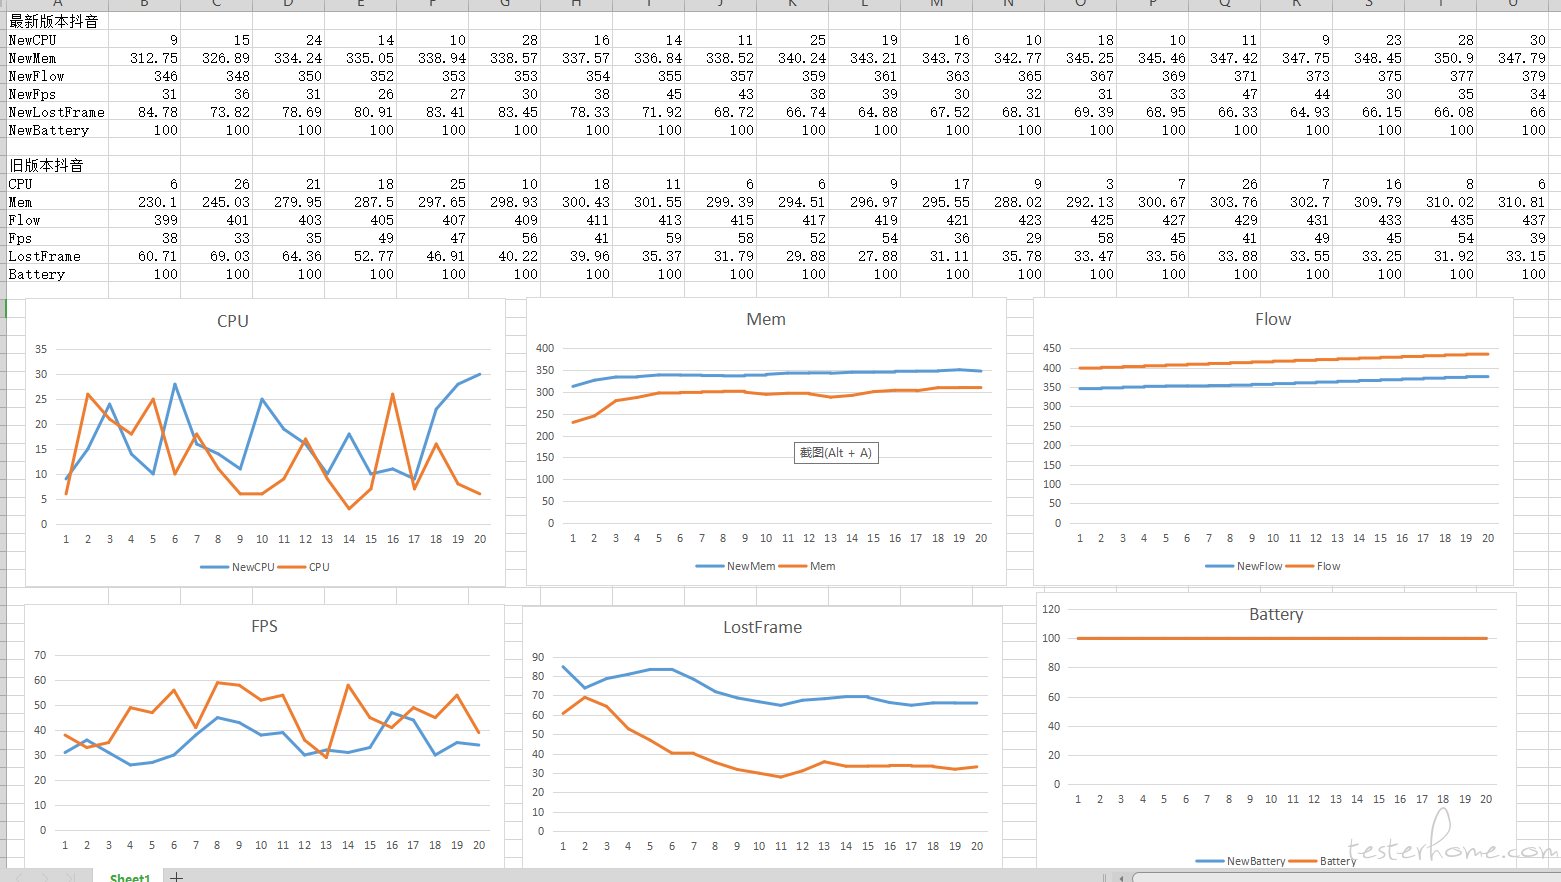Select the cell with value 33.15
The height and width of the screenshot is (882, 1561).
click(x=1513, y=255)
